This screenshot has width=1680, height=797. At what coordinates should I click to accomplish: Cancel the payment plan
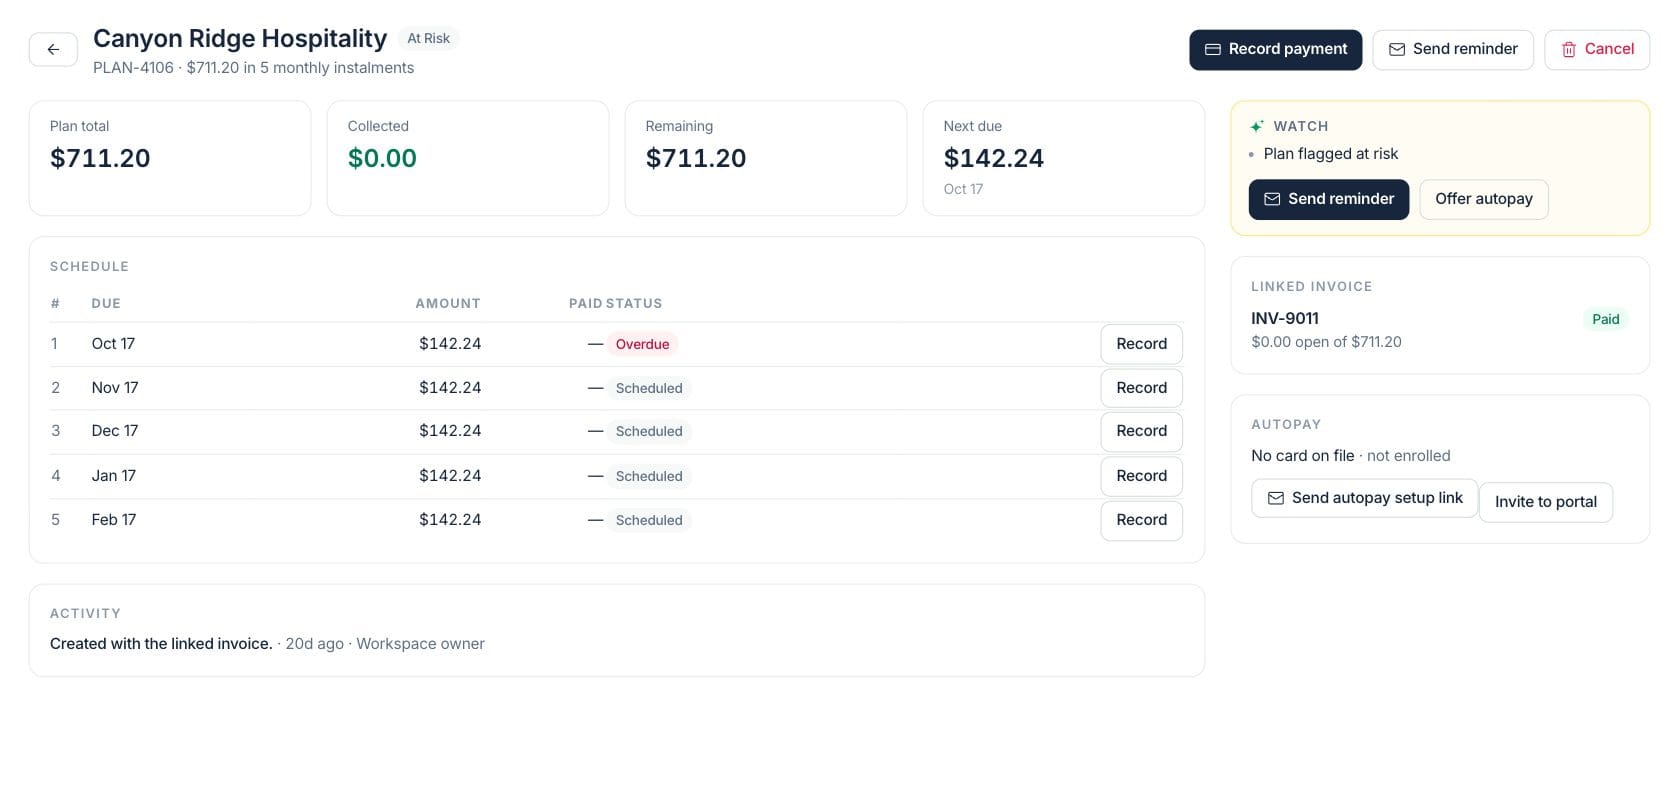pos(1597,49)
